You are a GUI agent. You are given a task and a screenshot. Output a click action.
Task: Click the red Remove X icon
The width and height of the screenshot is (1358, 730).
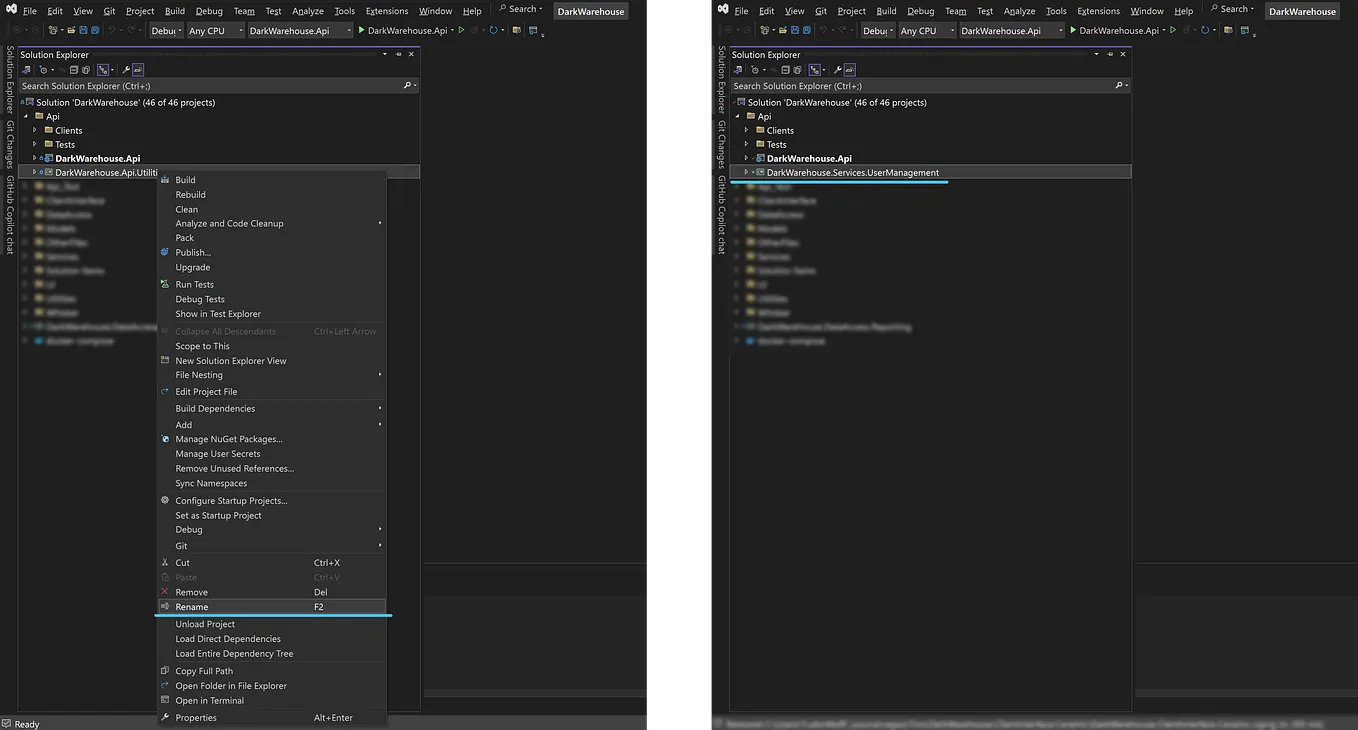165,592
